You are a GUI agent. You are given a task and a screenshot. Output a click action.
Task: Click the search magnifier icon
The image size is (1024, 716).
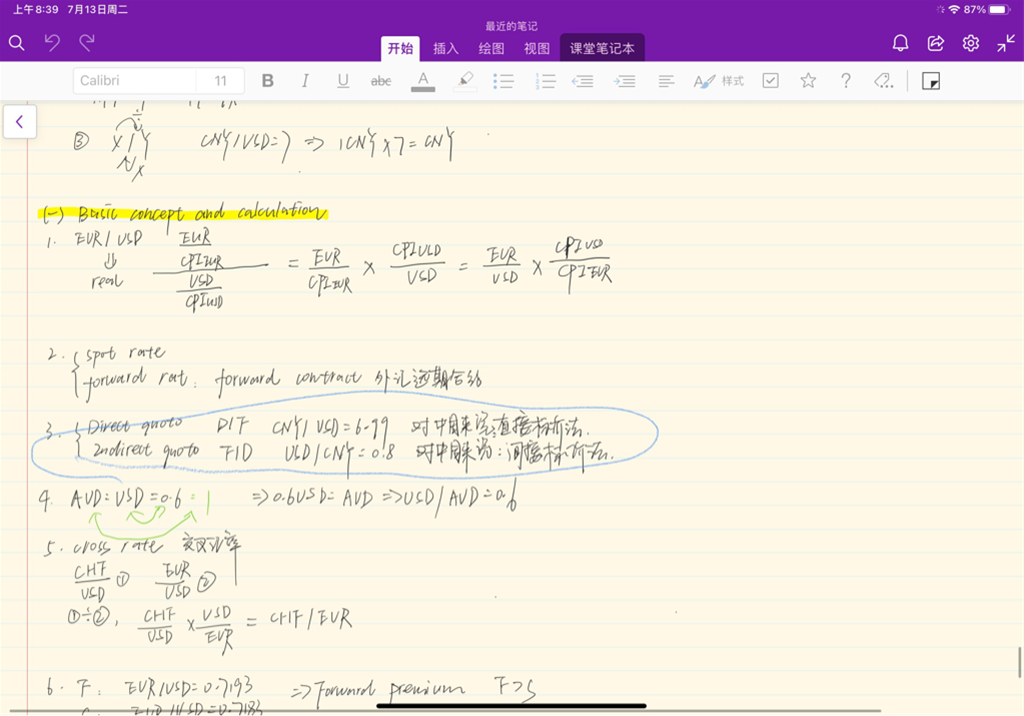pyautogui.click(x=17, y=43)
